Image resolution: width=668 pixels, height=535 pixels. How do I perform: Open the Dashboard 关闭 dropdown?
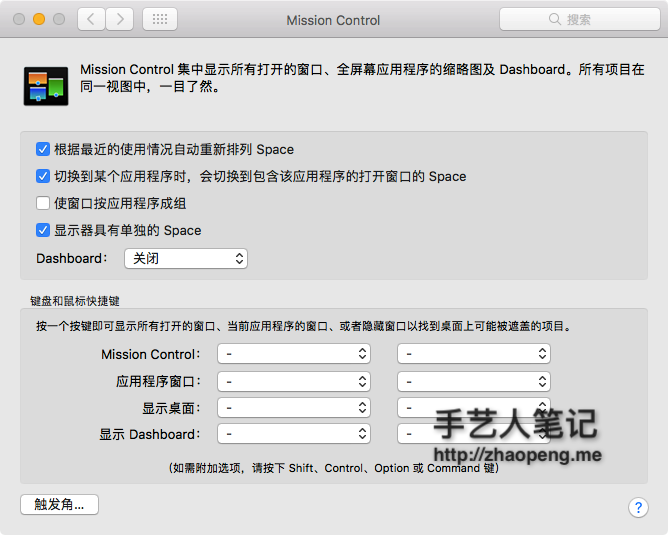point(185,258)
